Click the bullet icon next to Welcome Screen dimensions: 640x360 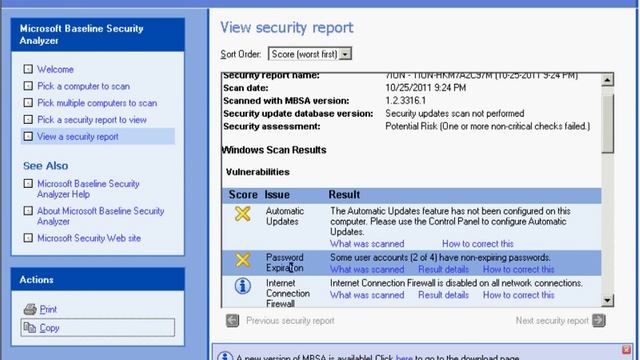28,69
